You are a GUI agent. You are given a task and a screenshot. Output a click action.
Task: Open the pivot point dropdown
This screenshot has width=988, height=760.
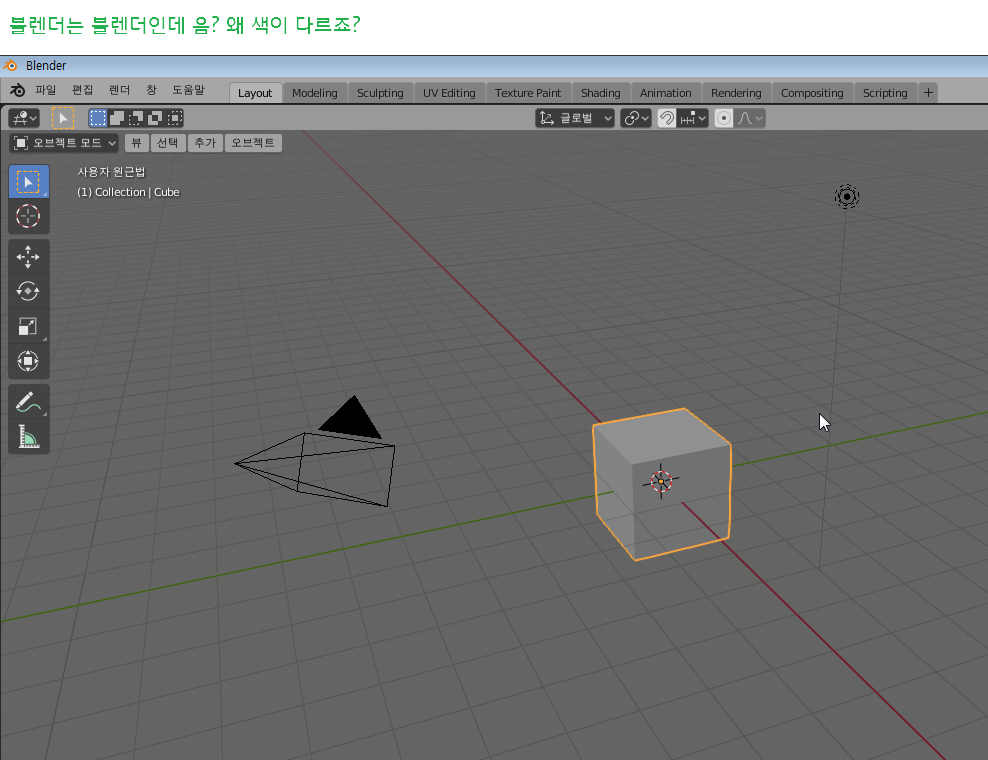click(x=636, y=118)
